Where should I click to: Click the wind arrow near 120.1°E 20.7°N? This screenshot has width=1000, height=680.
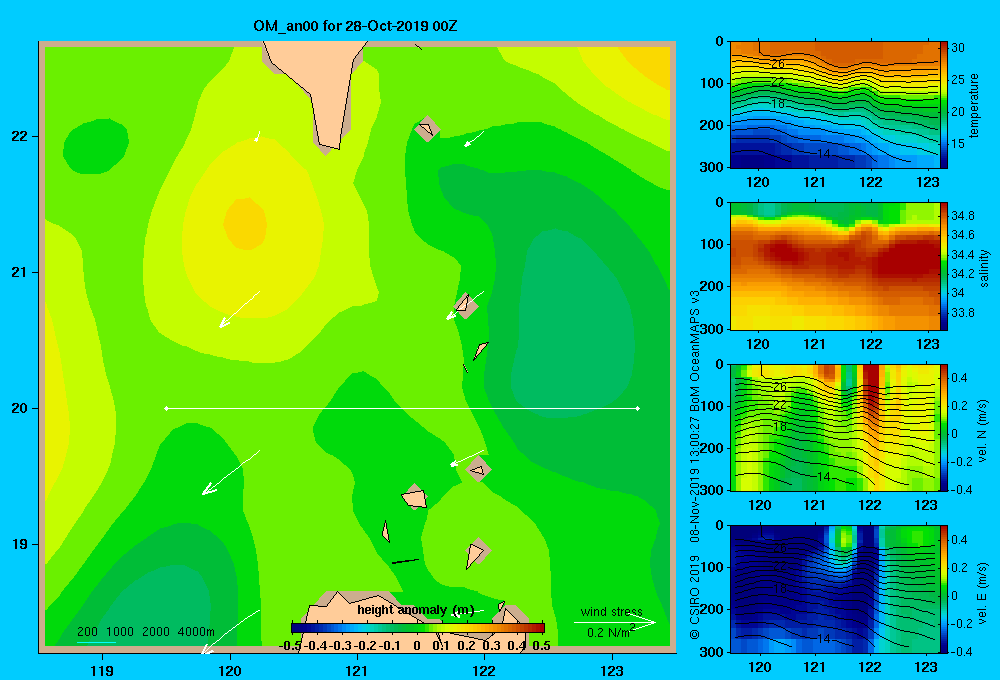pos(240,309)
